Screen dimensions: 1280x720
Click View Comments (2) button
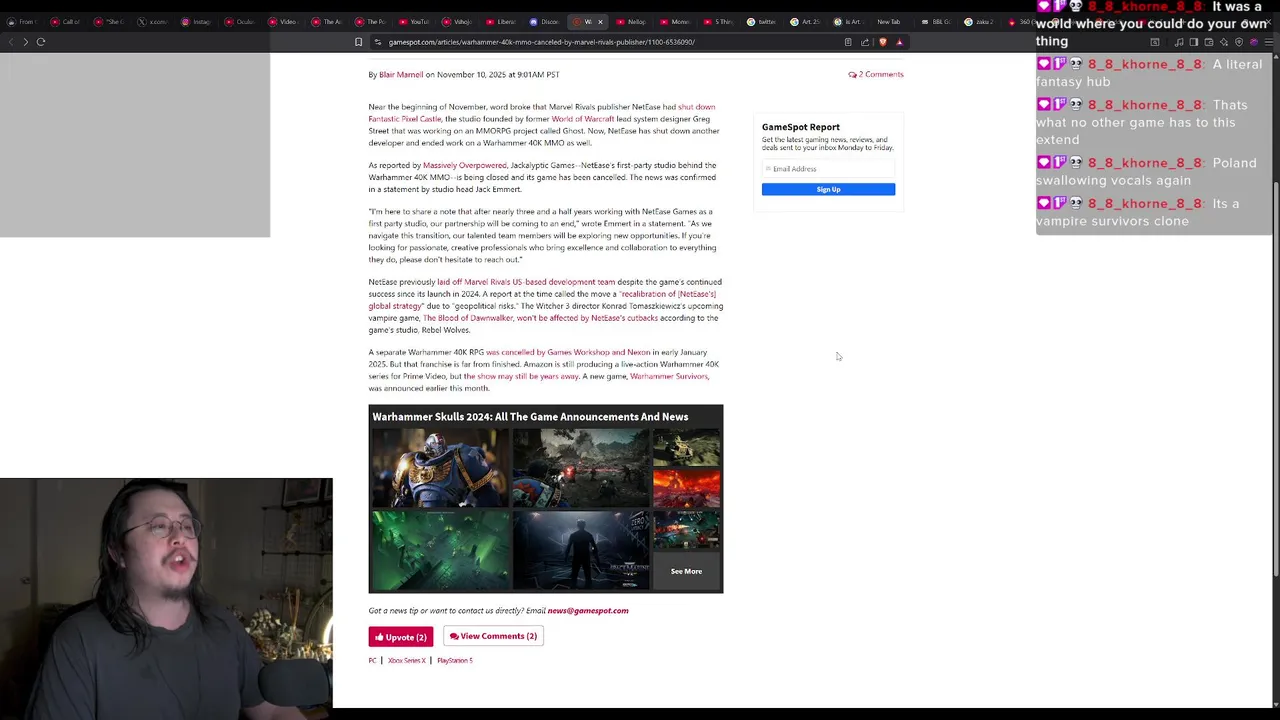click(493, 636)
